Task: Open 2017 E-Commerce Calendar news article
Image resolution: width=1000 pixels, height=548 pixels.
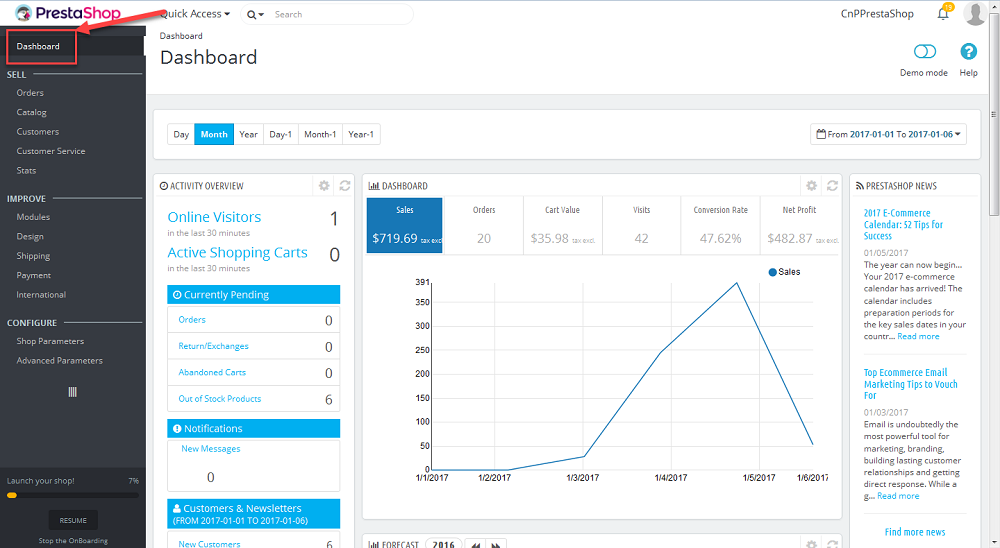Action: 903,224
